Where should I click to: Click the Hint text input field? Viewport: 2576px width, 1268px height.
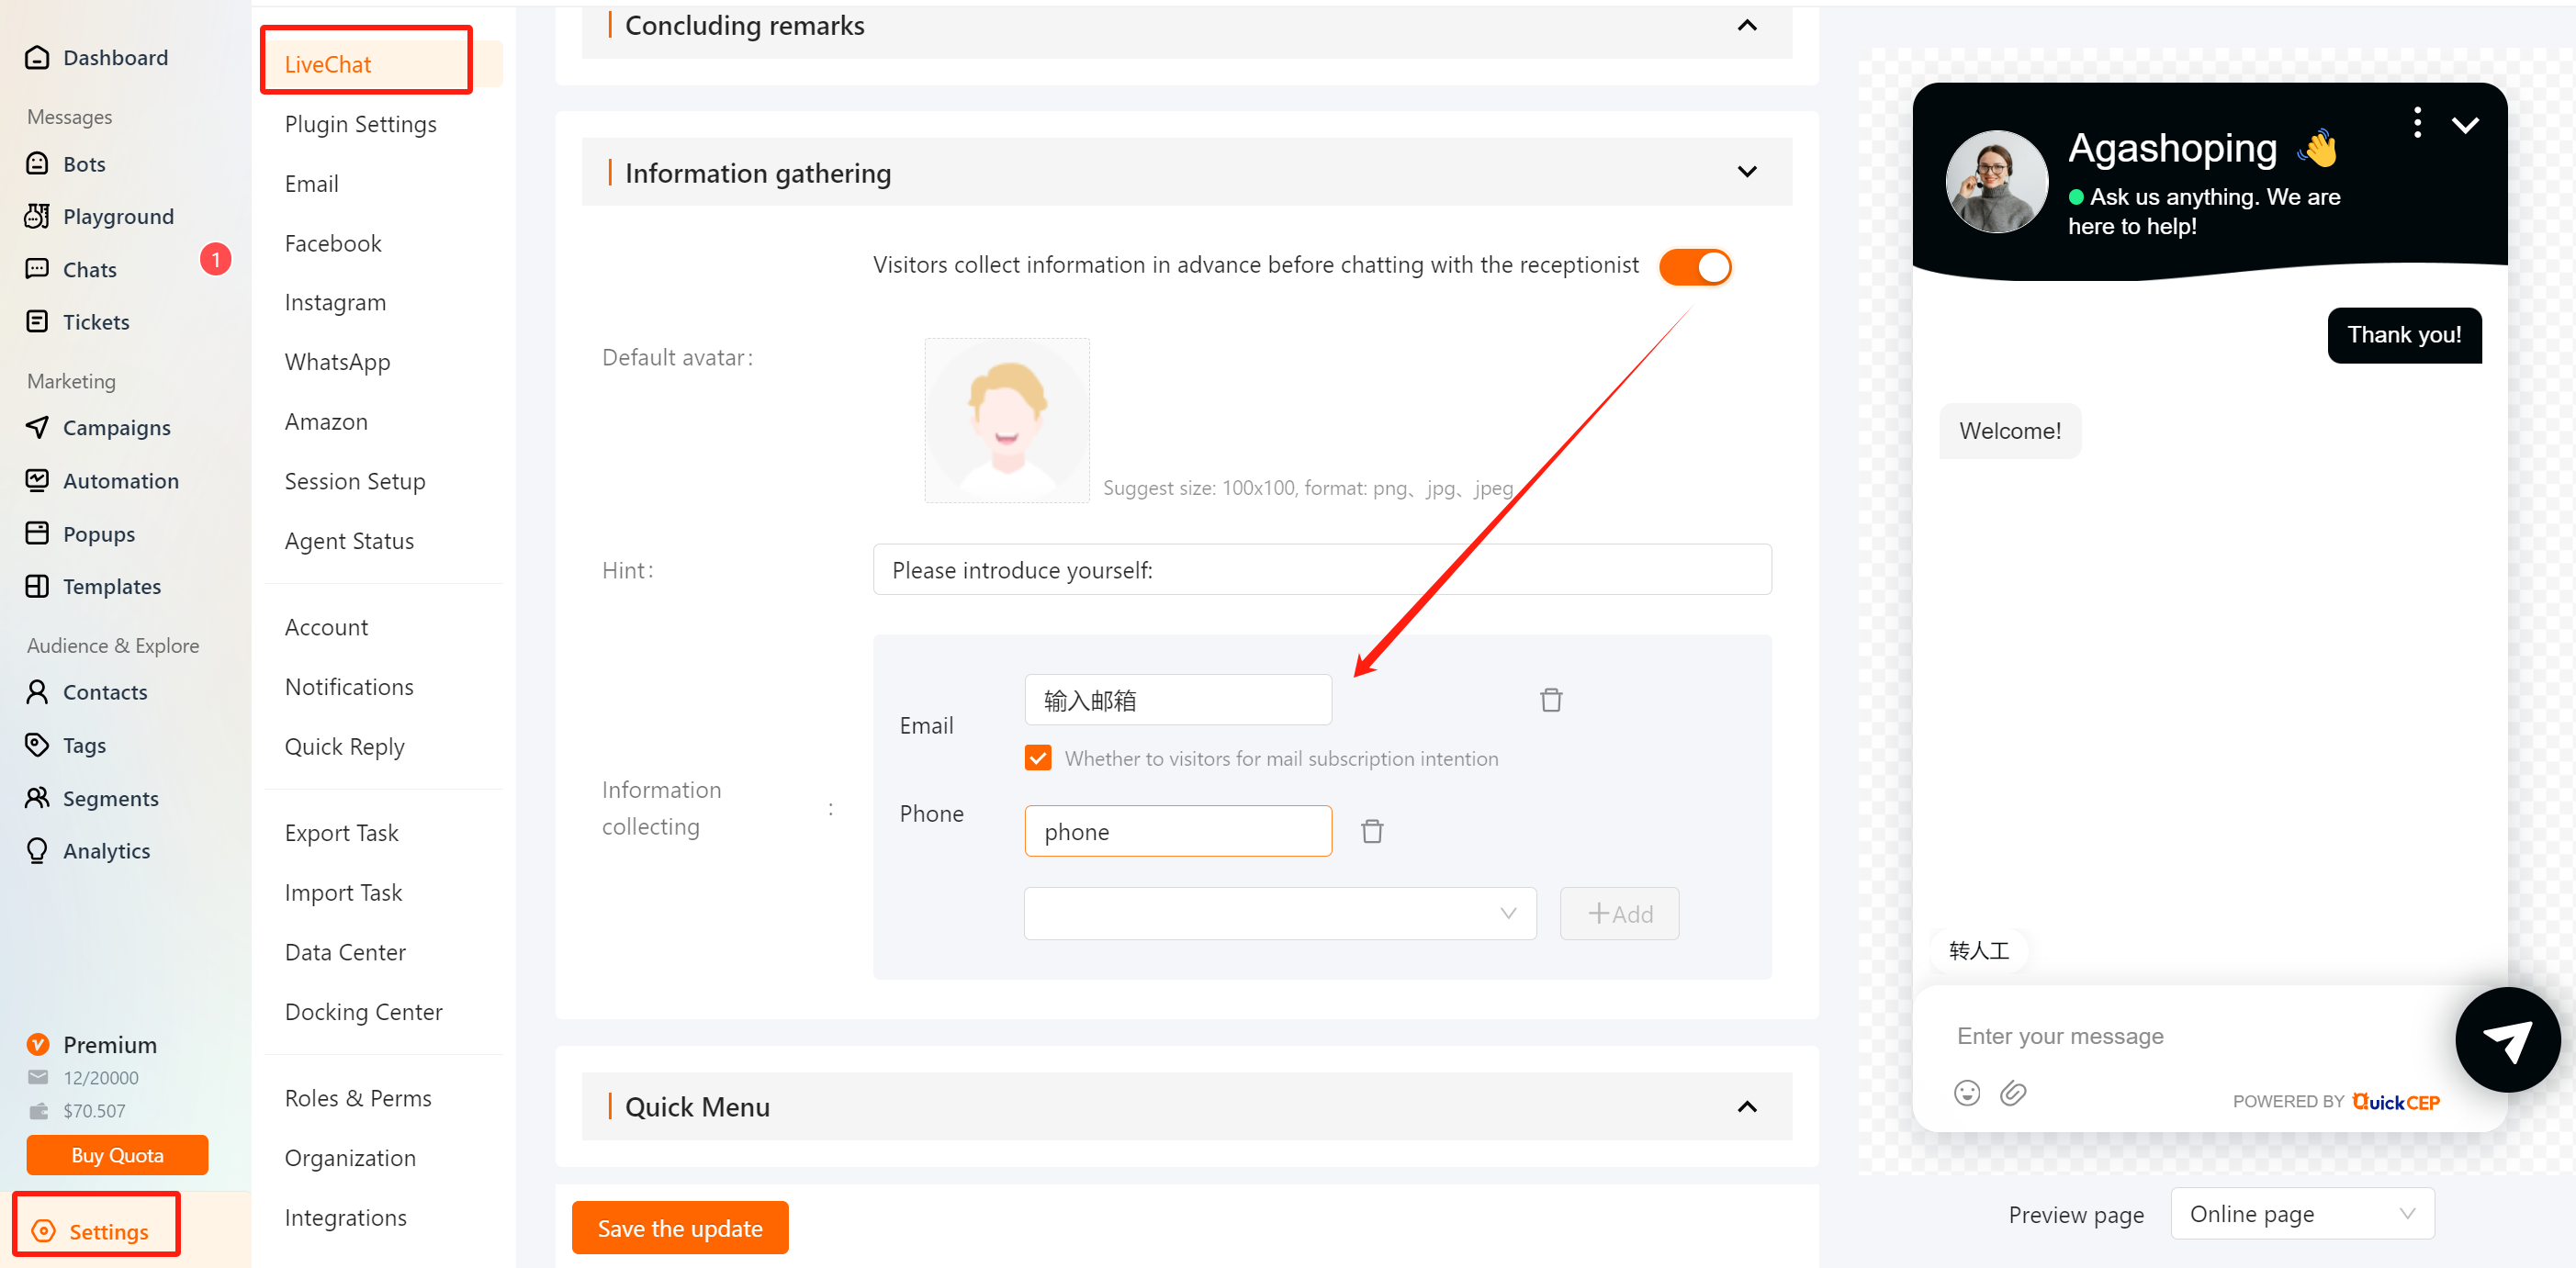click(1322, 570)
